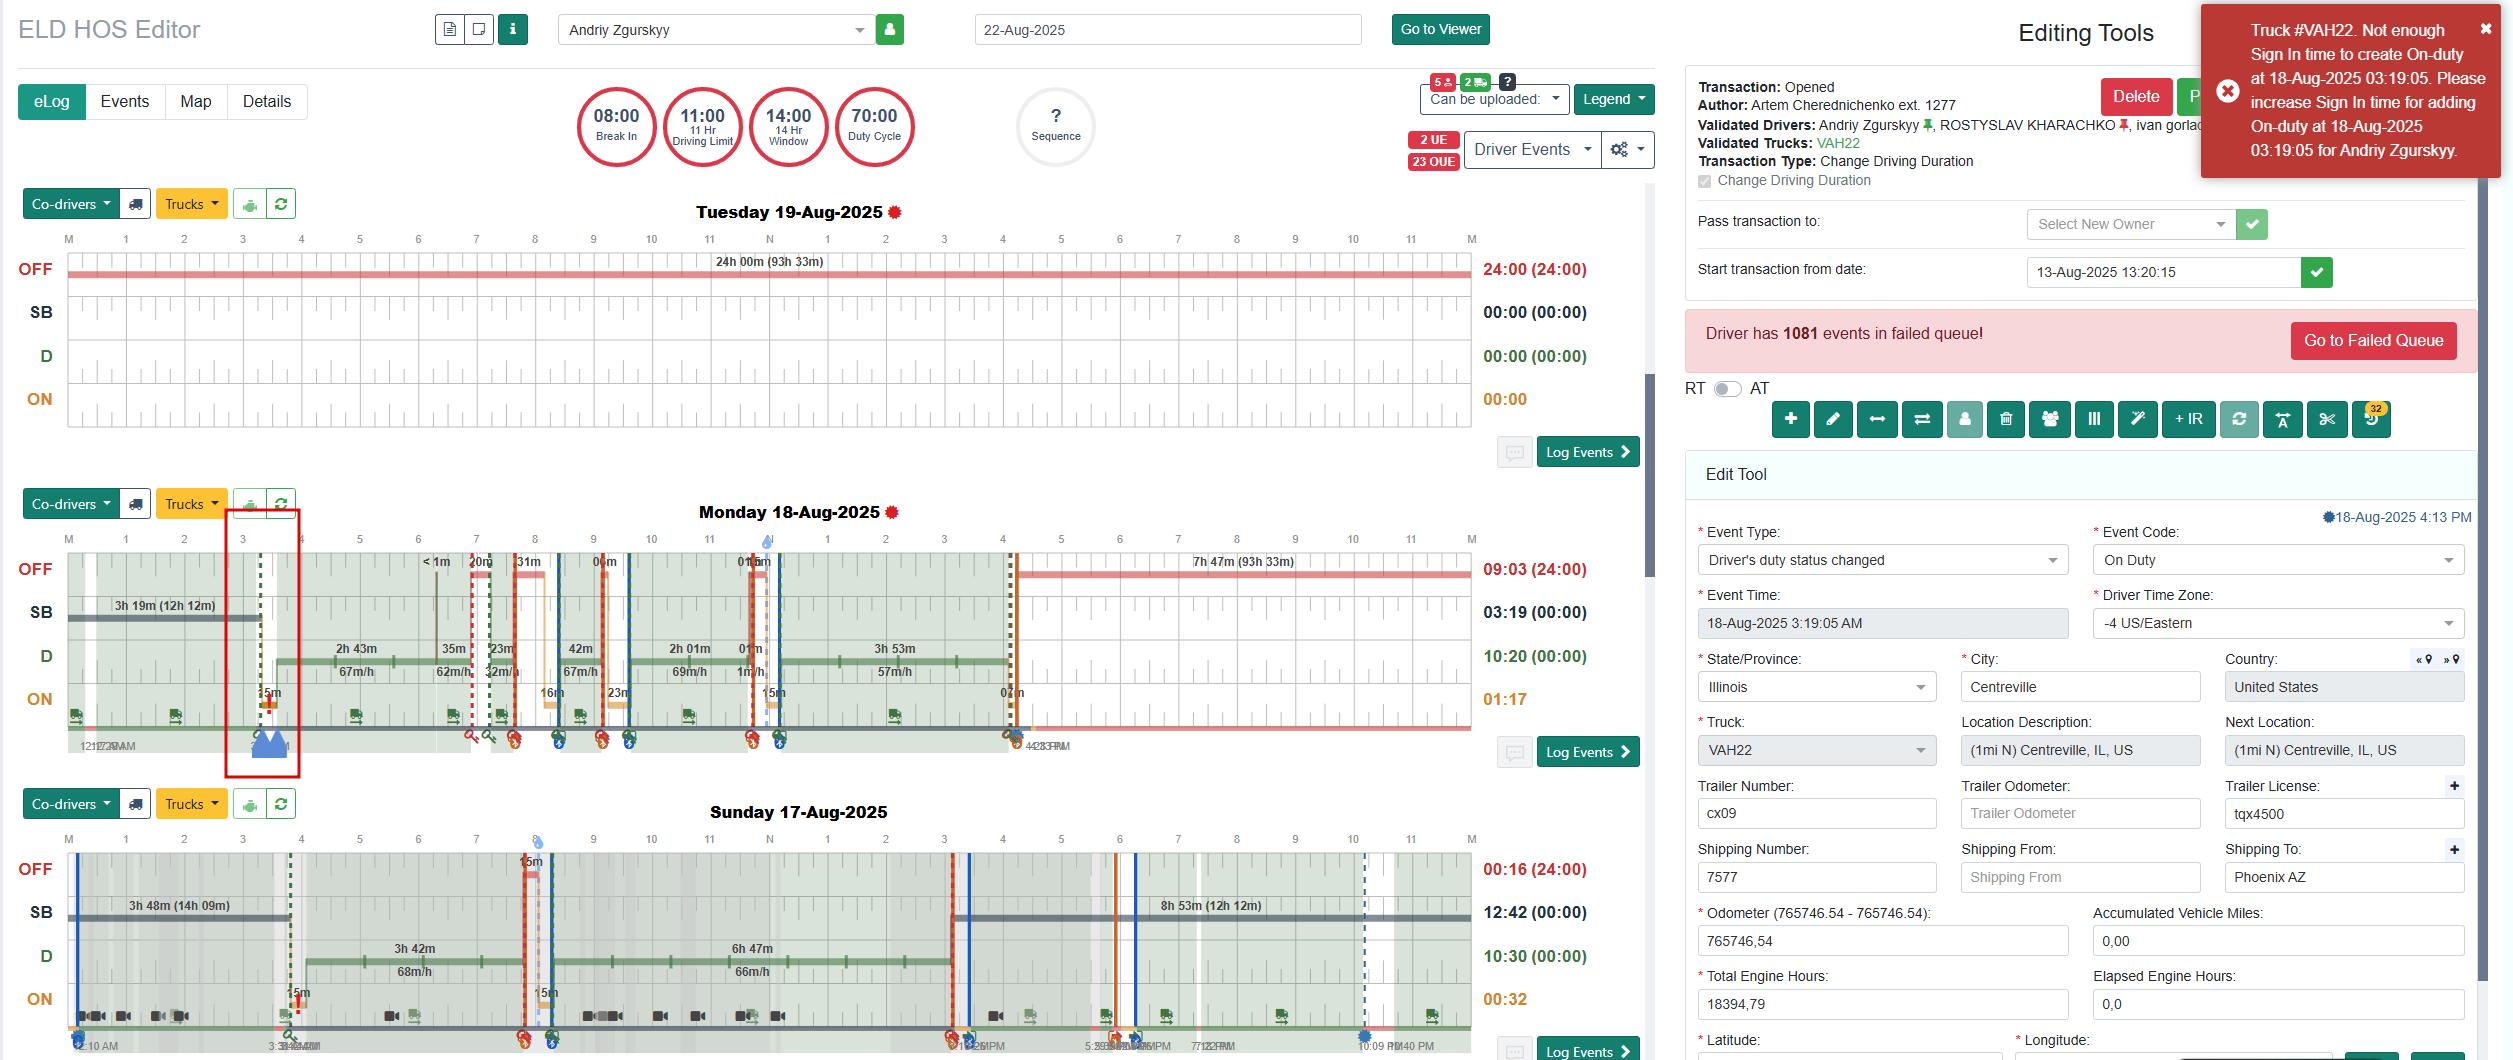Viewport: 2513px width, 1060px height.
Task: Click the three vertical bars tool
Action: [2094, 419]
